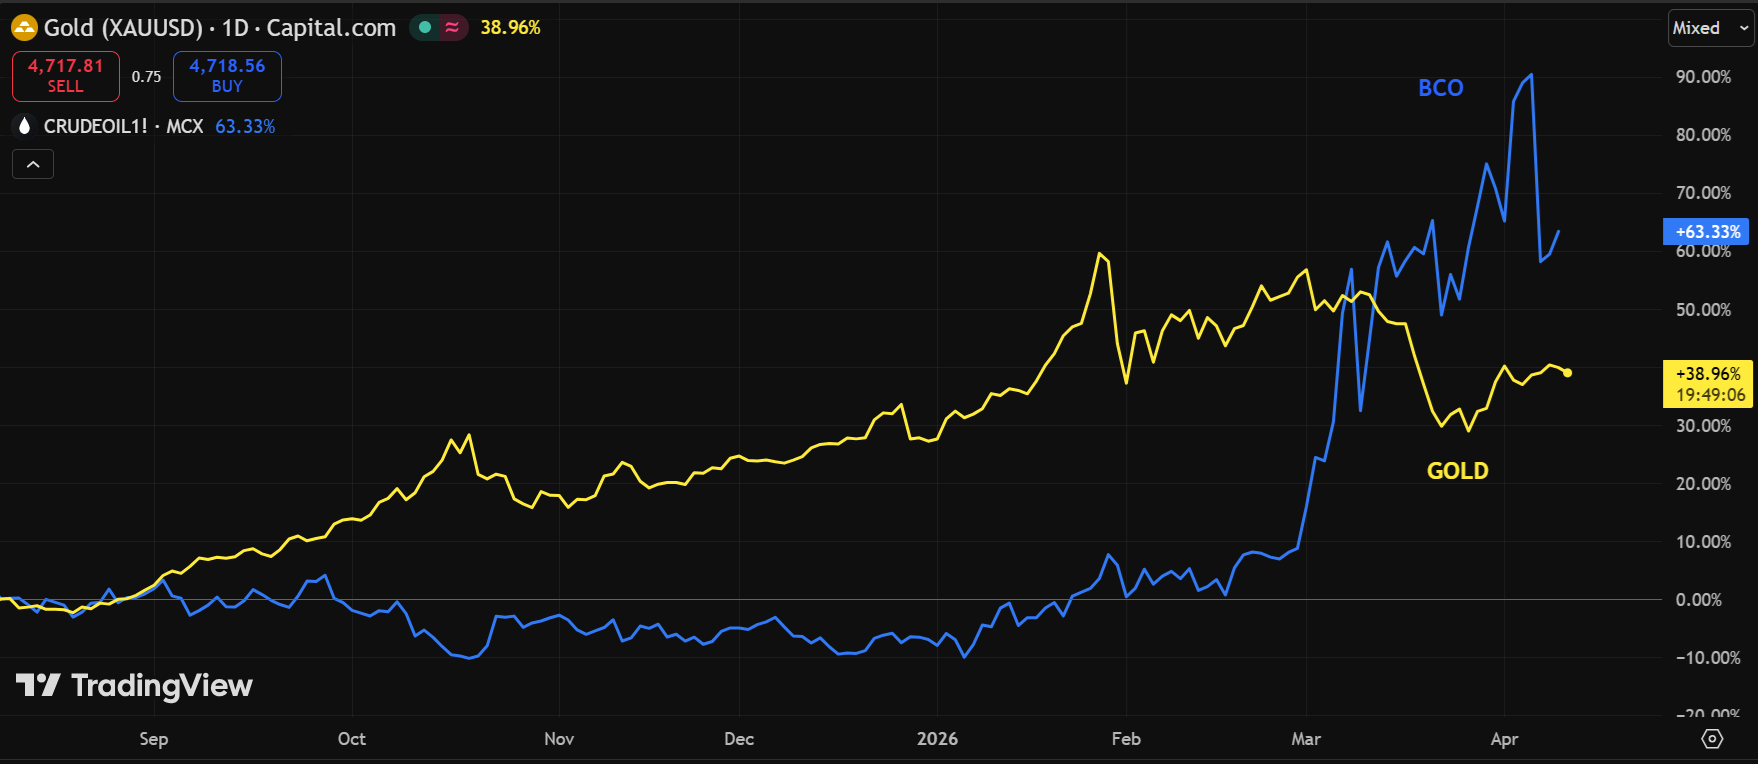
Task: Click the yellow GOLD text annotation
Action: tap(1457, 471)
